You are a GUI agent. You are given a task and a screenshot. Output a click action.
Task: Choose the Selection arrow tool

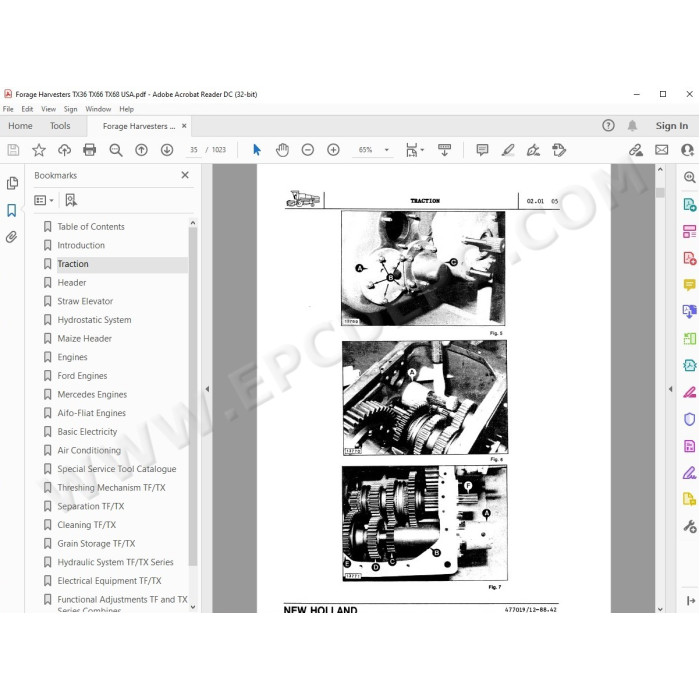pos(257,150)
